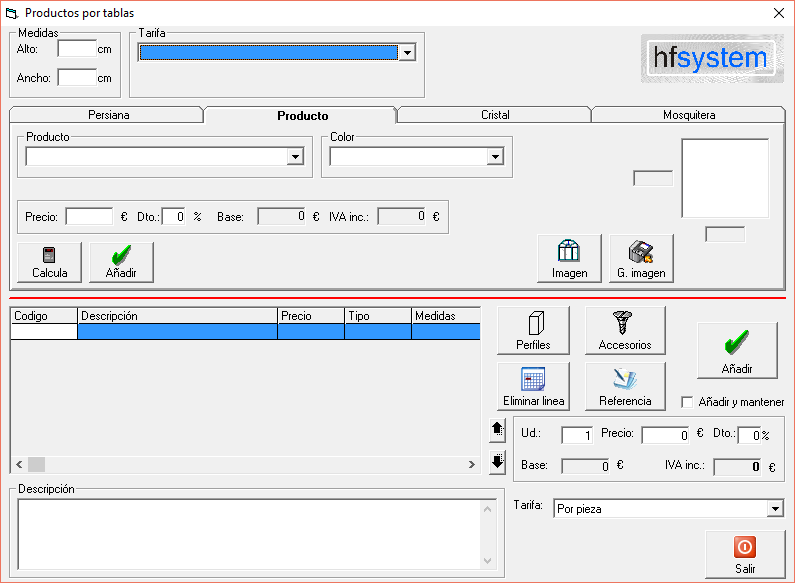Open the Producto combo box
This screenshot has height=583, width=795.
pos(295,156)
